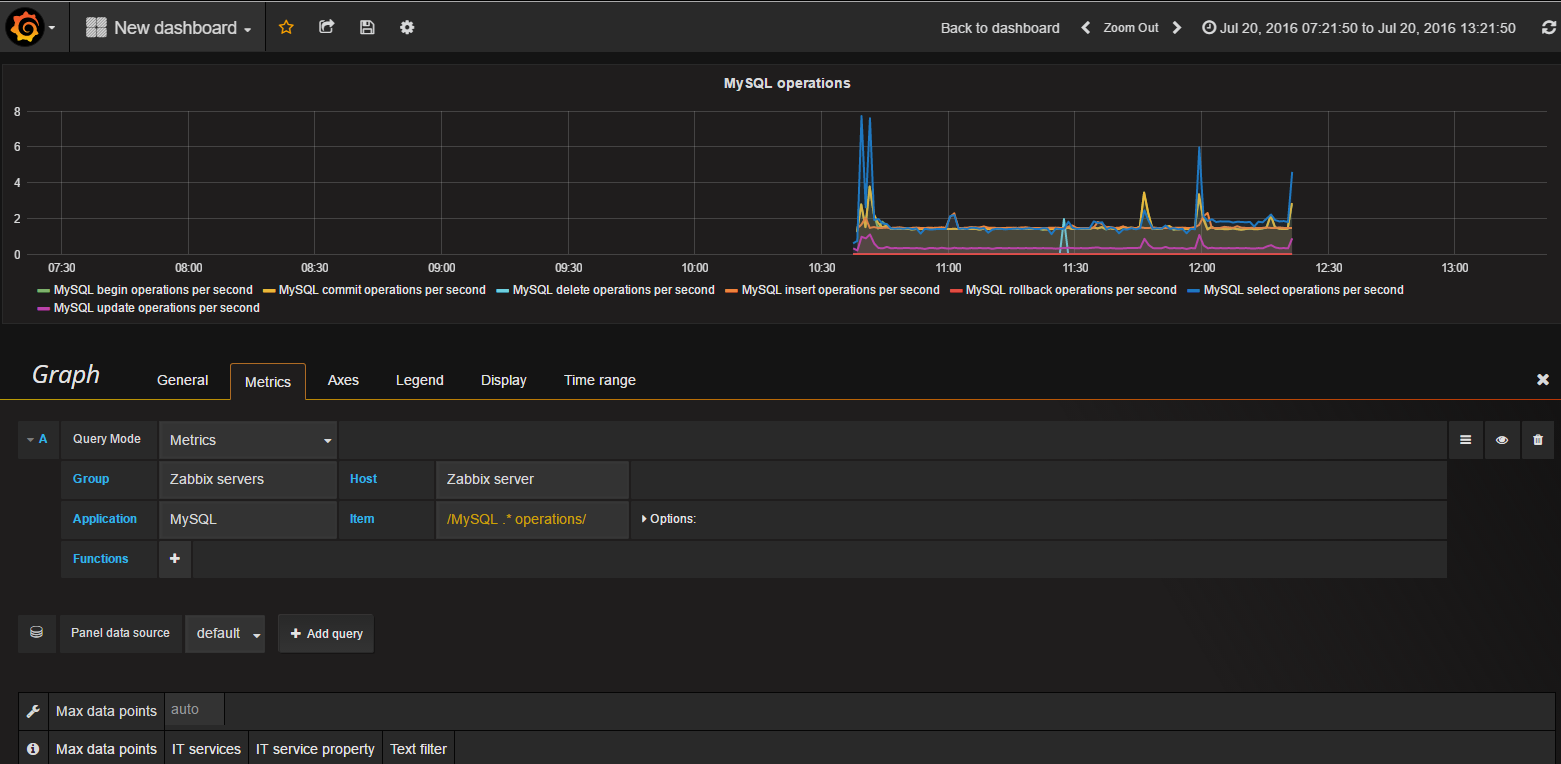
Task: Save dashboard with floppy disk icon
Action: [367, 28]
